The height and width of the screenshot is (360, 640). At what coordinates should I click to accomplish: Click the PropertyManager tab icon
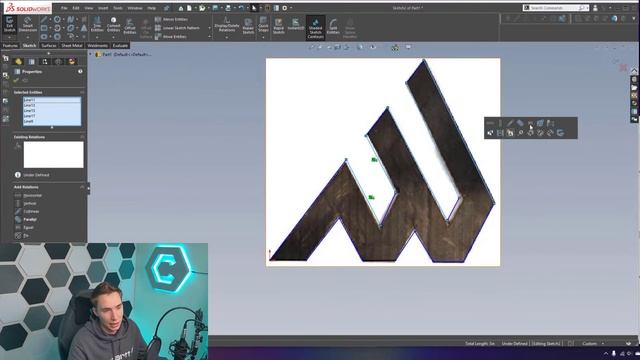tap(31, 62)
